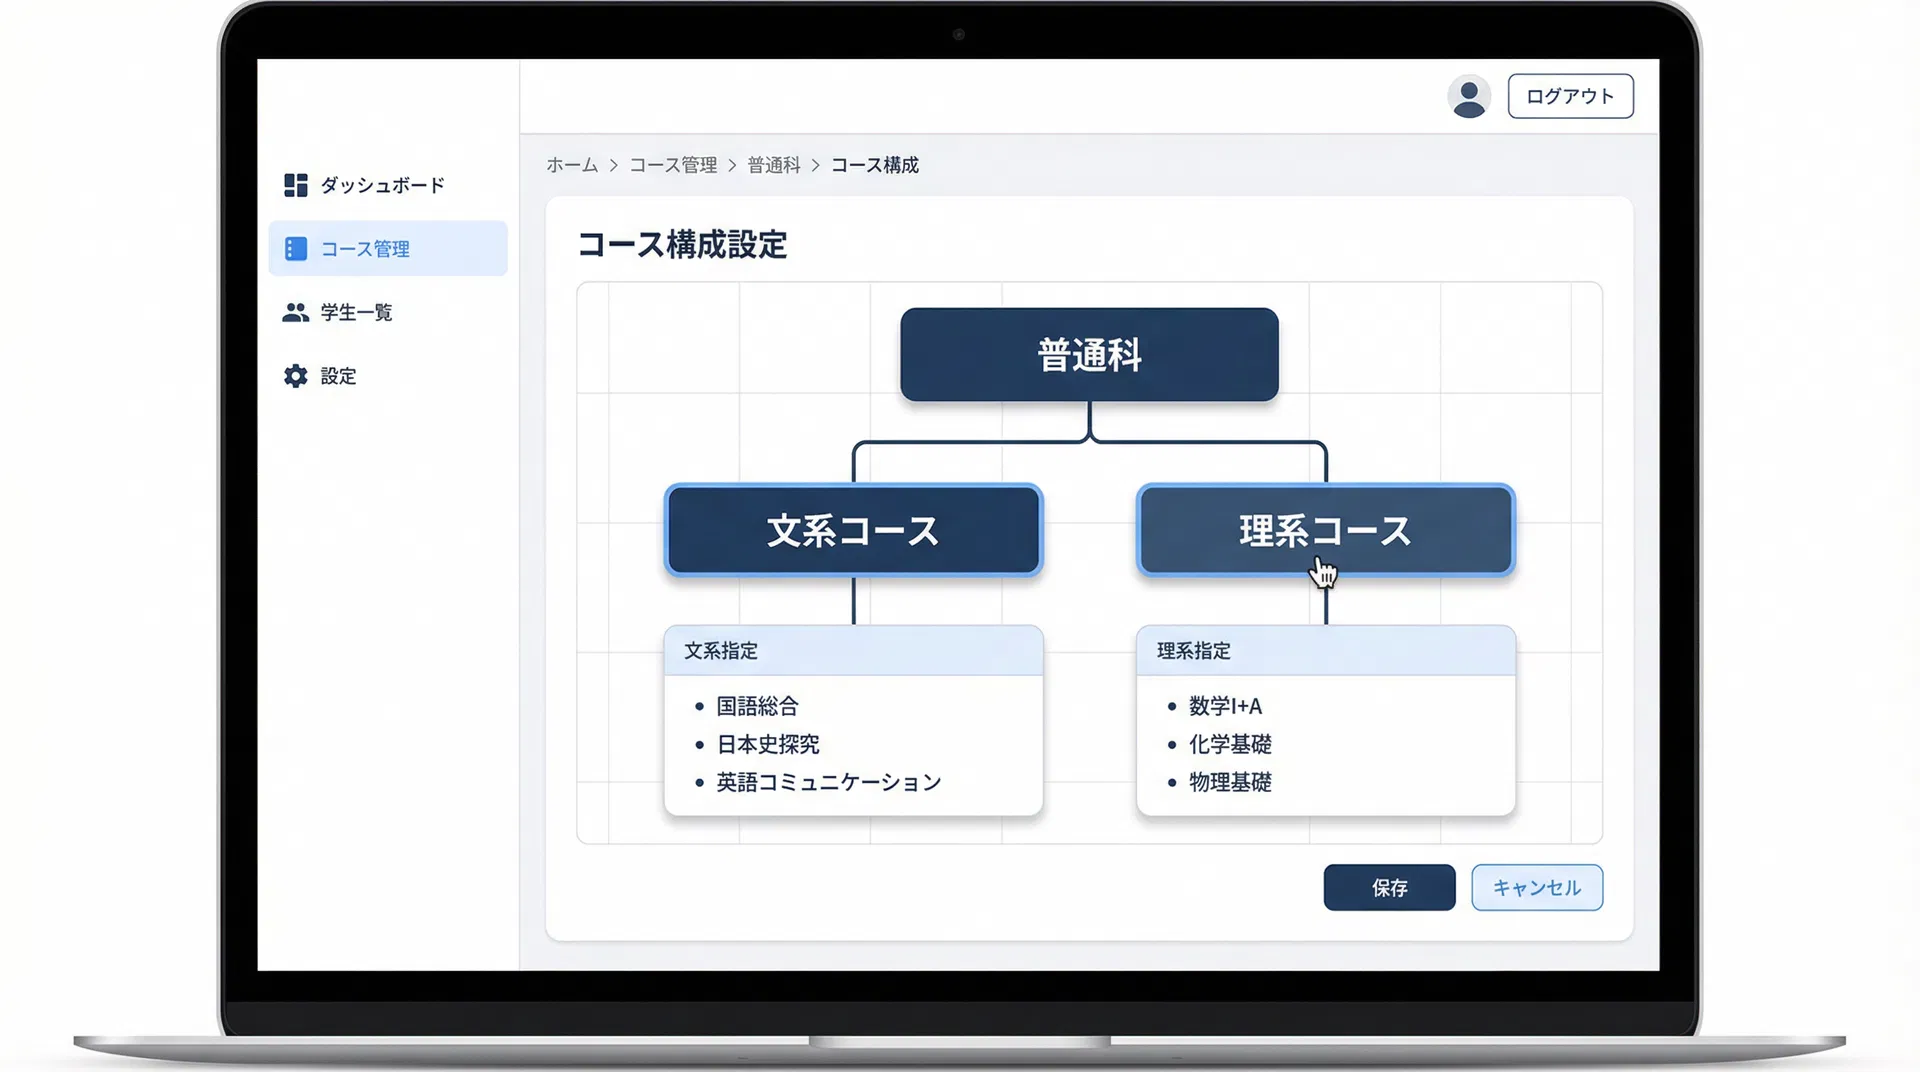
Task: Select 国語総合 in the 文系指定 list
Action: click(757, 705)
